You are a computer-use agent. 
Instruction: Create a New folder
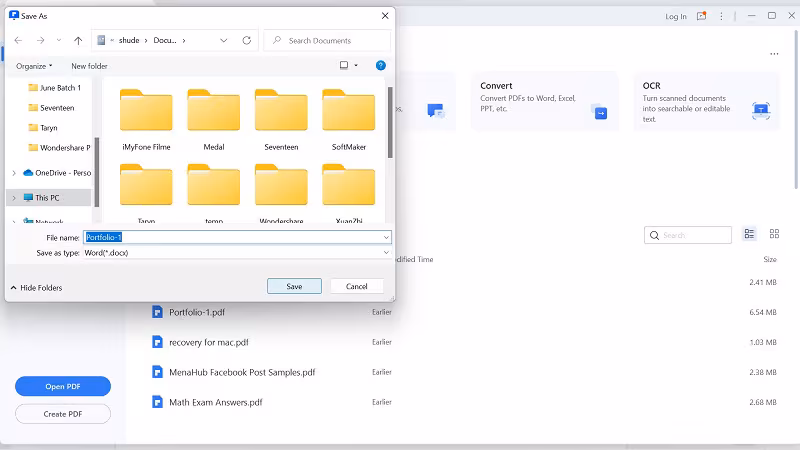pos(89,66)
